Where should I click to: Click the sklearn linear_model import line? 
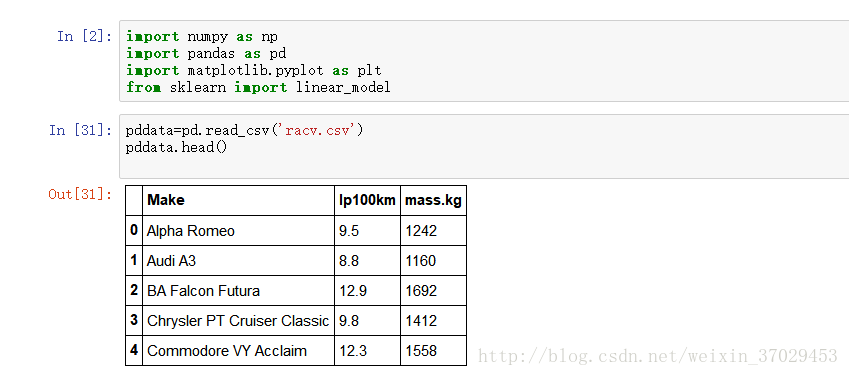point(258,87)
